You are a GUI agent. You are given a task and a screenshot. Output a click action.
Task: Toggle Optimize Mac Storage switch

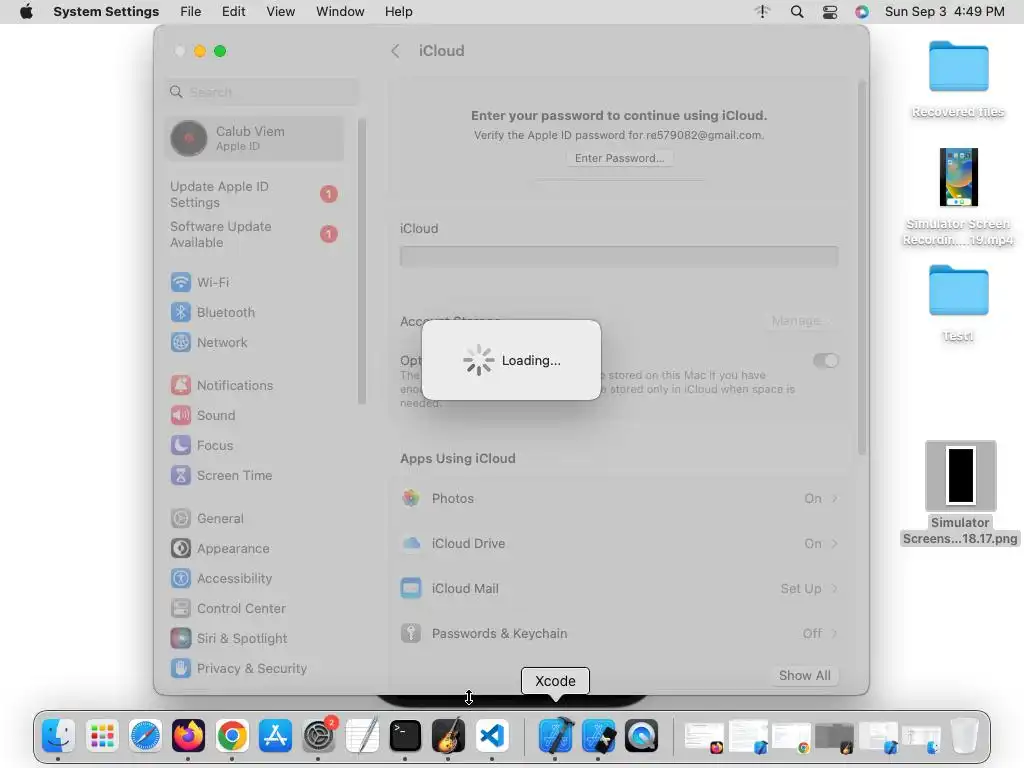click(x=825, y=360)
